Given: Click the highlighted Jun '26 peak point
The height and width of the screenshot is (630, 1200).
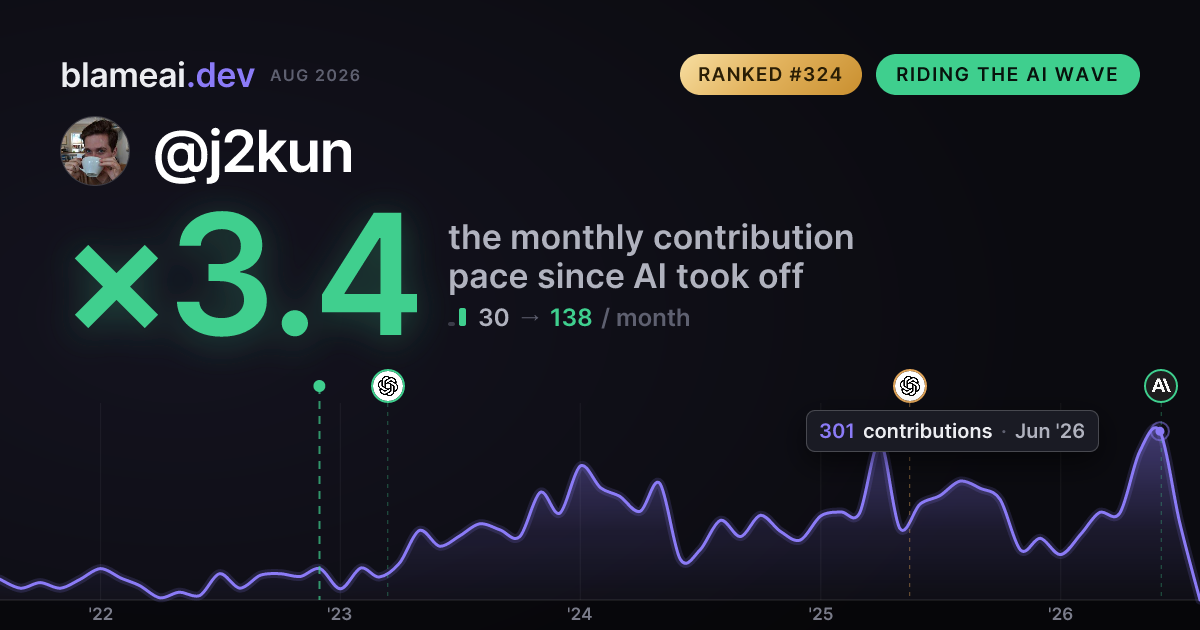Looking at the screenshot, I should (1160, 432).
